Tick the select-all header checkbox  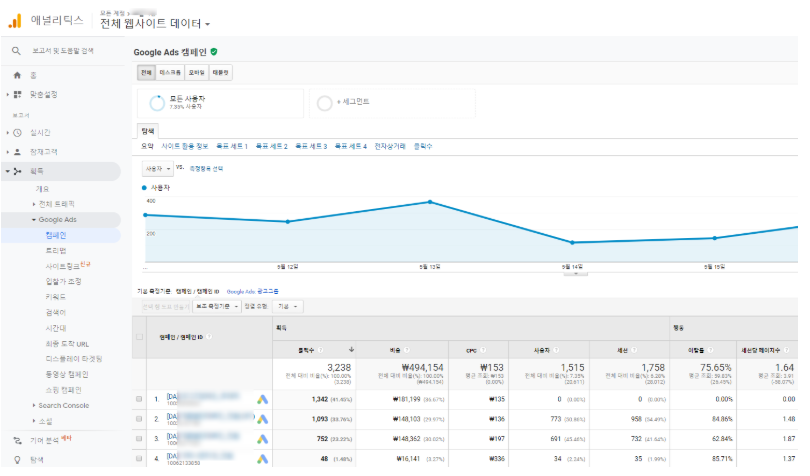[x=139, y=337]
